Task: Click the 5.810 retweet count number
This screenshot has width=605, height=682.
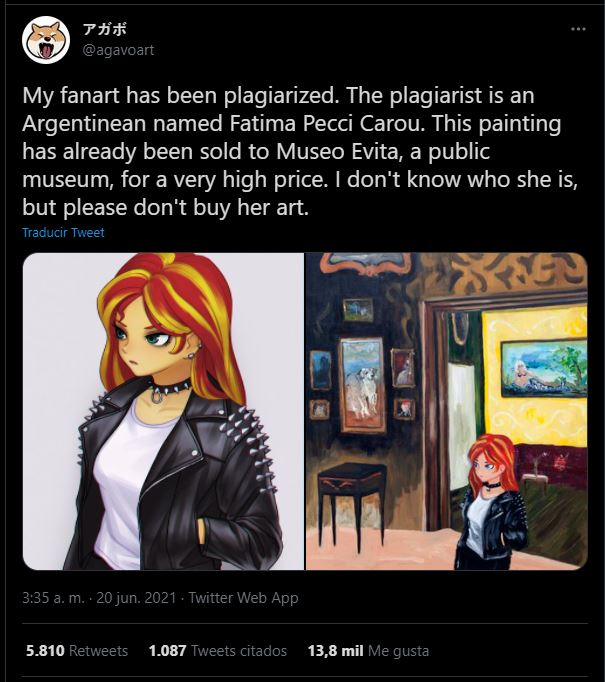Action: (45, 651)
